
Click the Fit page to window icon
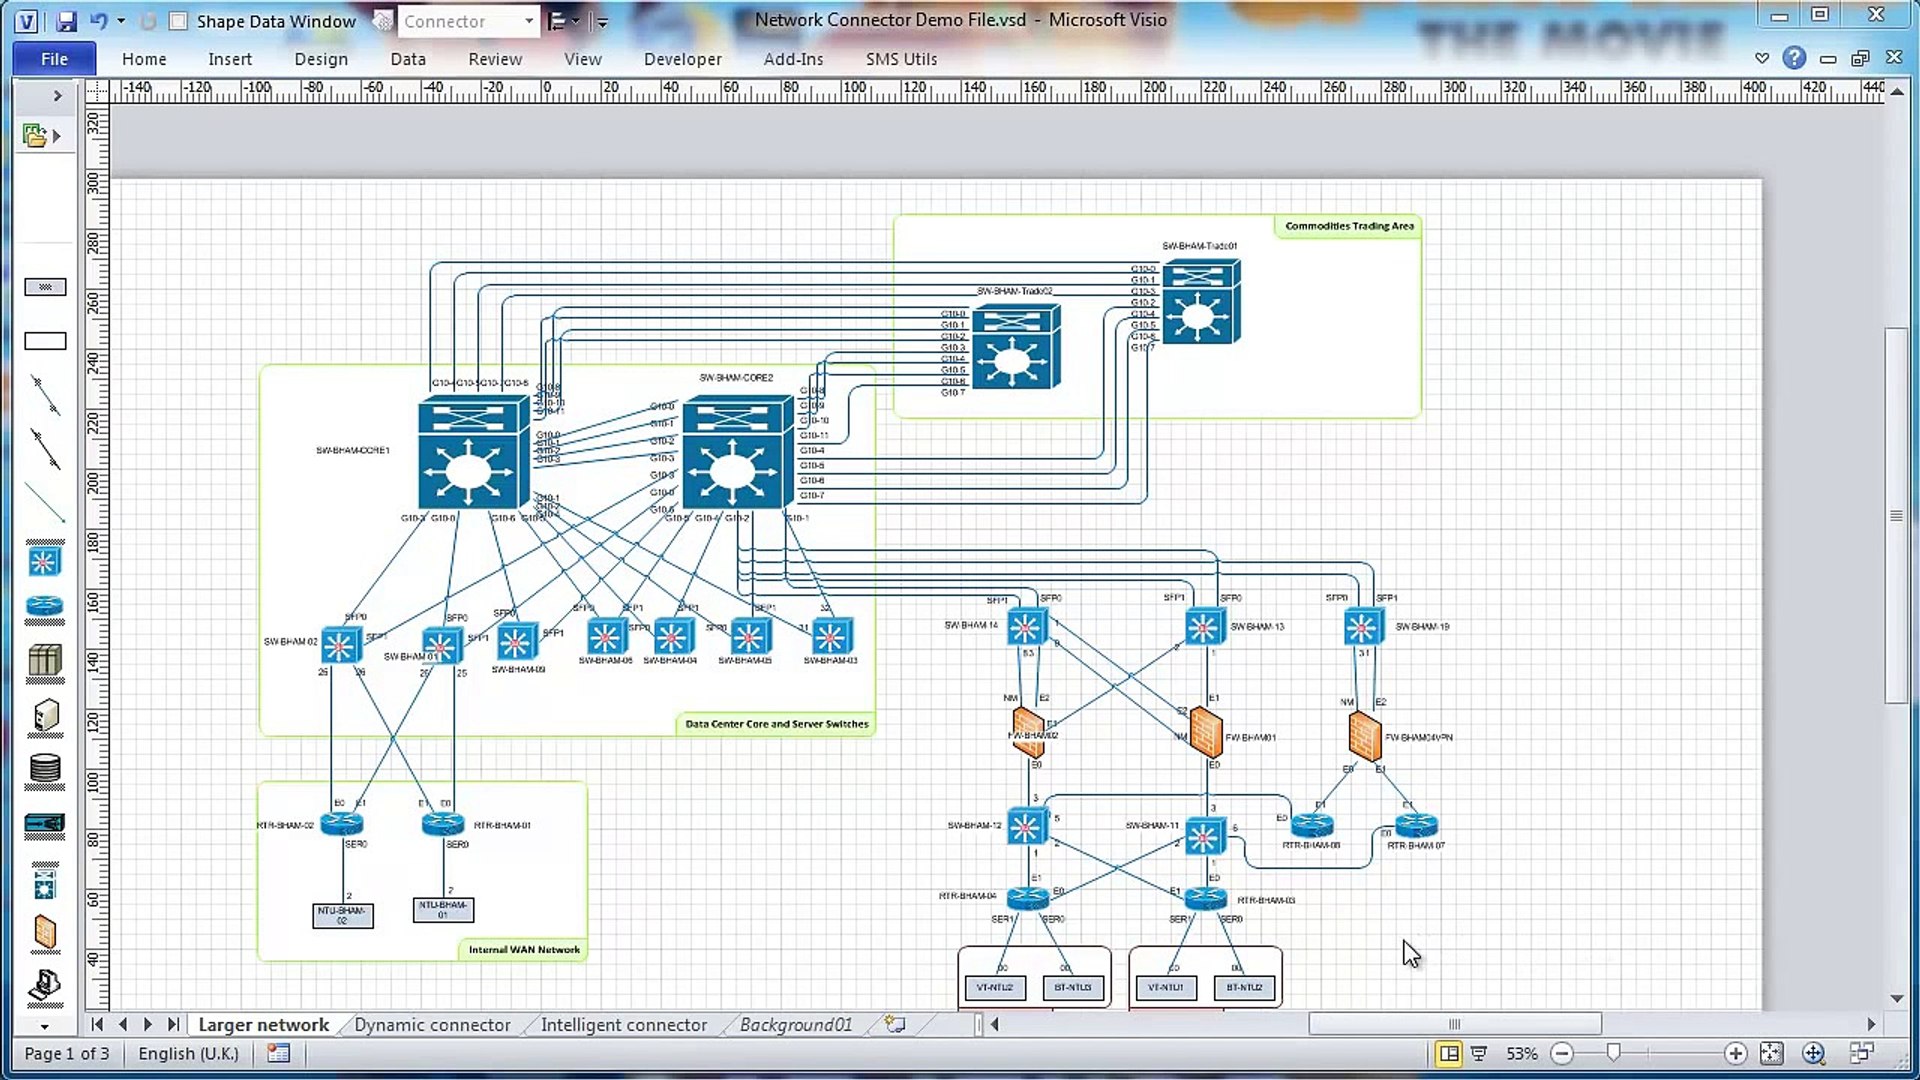(1771, 1053)
